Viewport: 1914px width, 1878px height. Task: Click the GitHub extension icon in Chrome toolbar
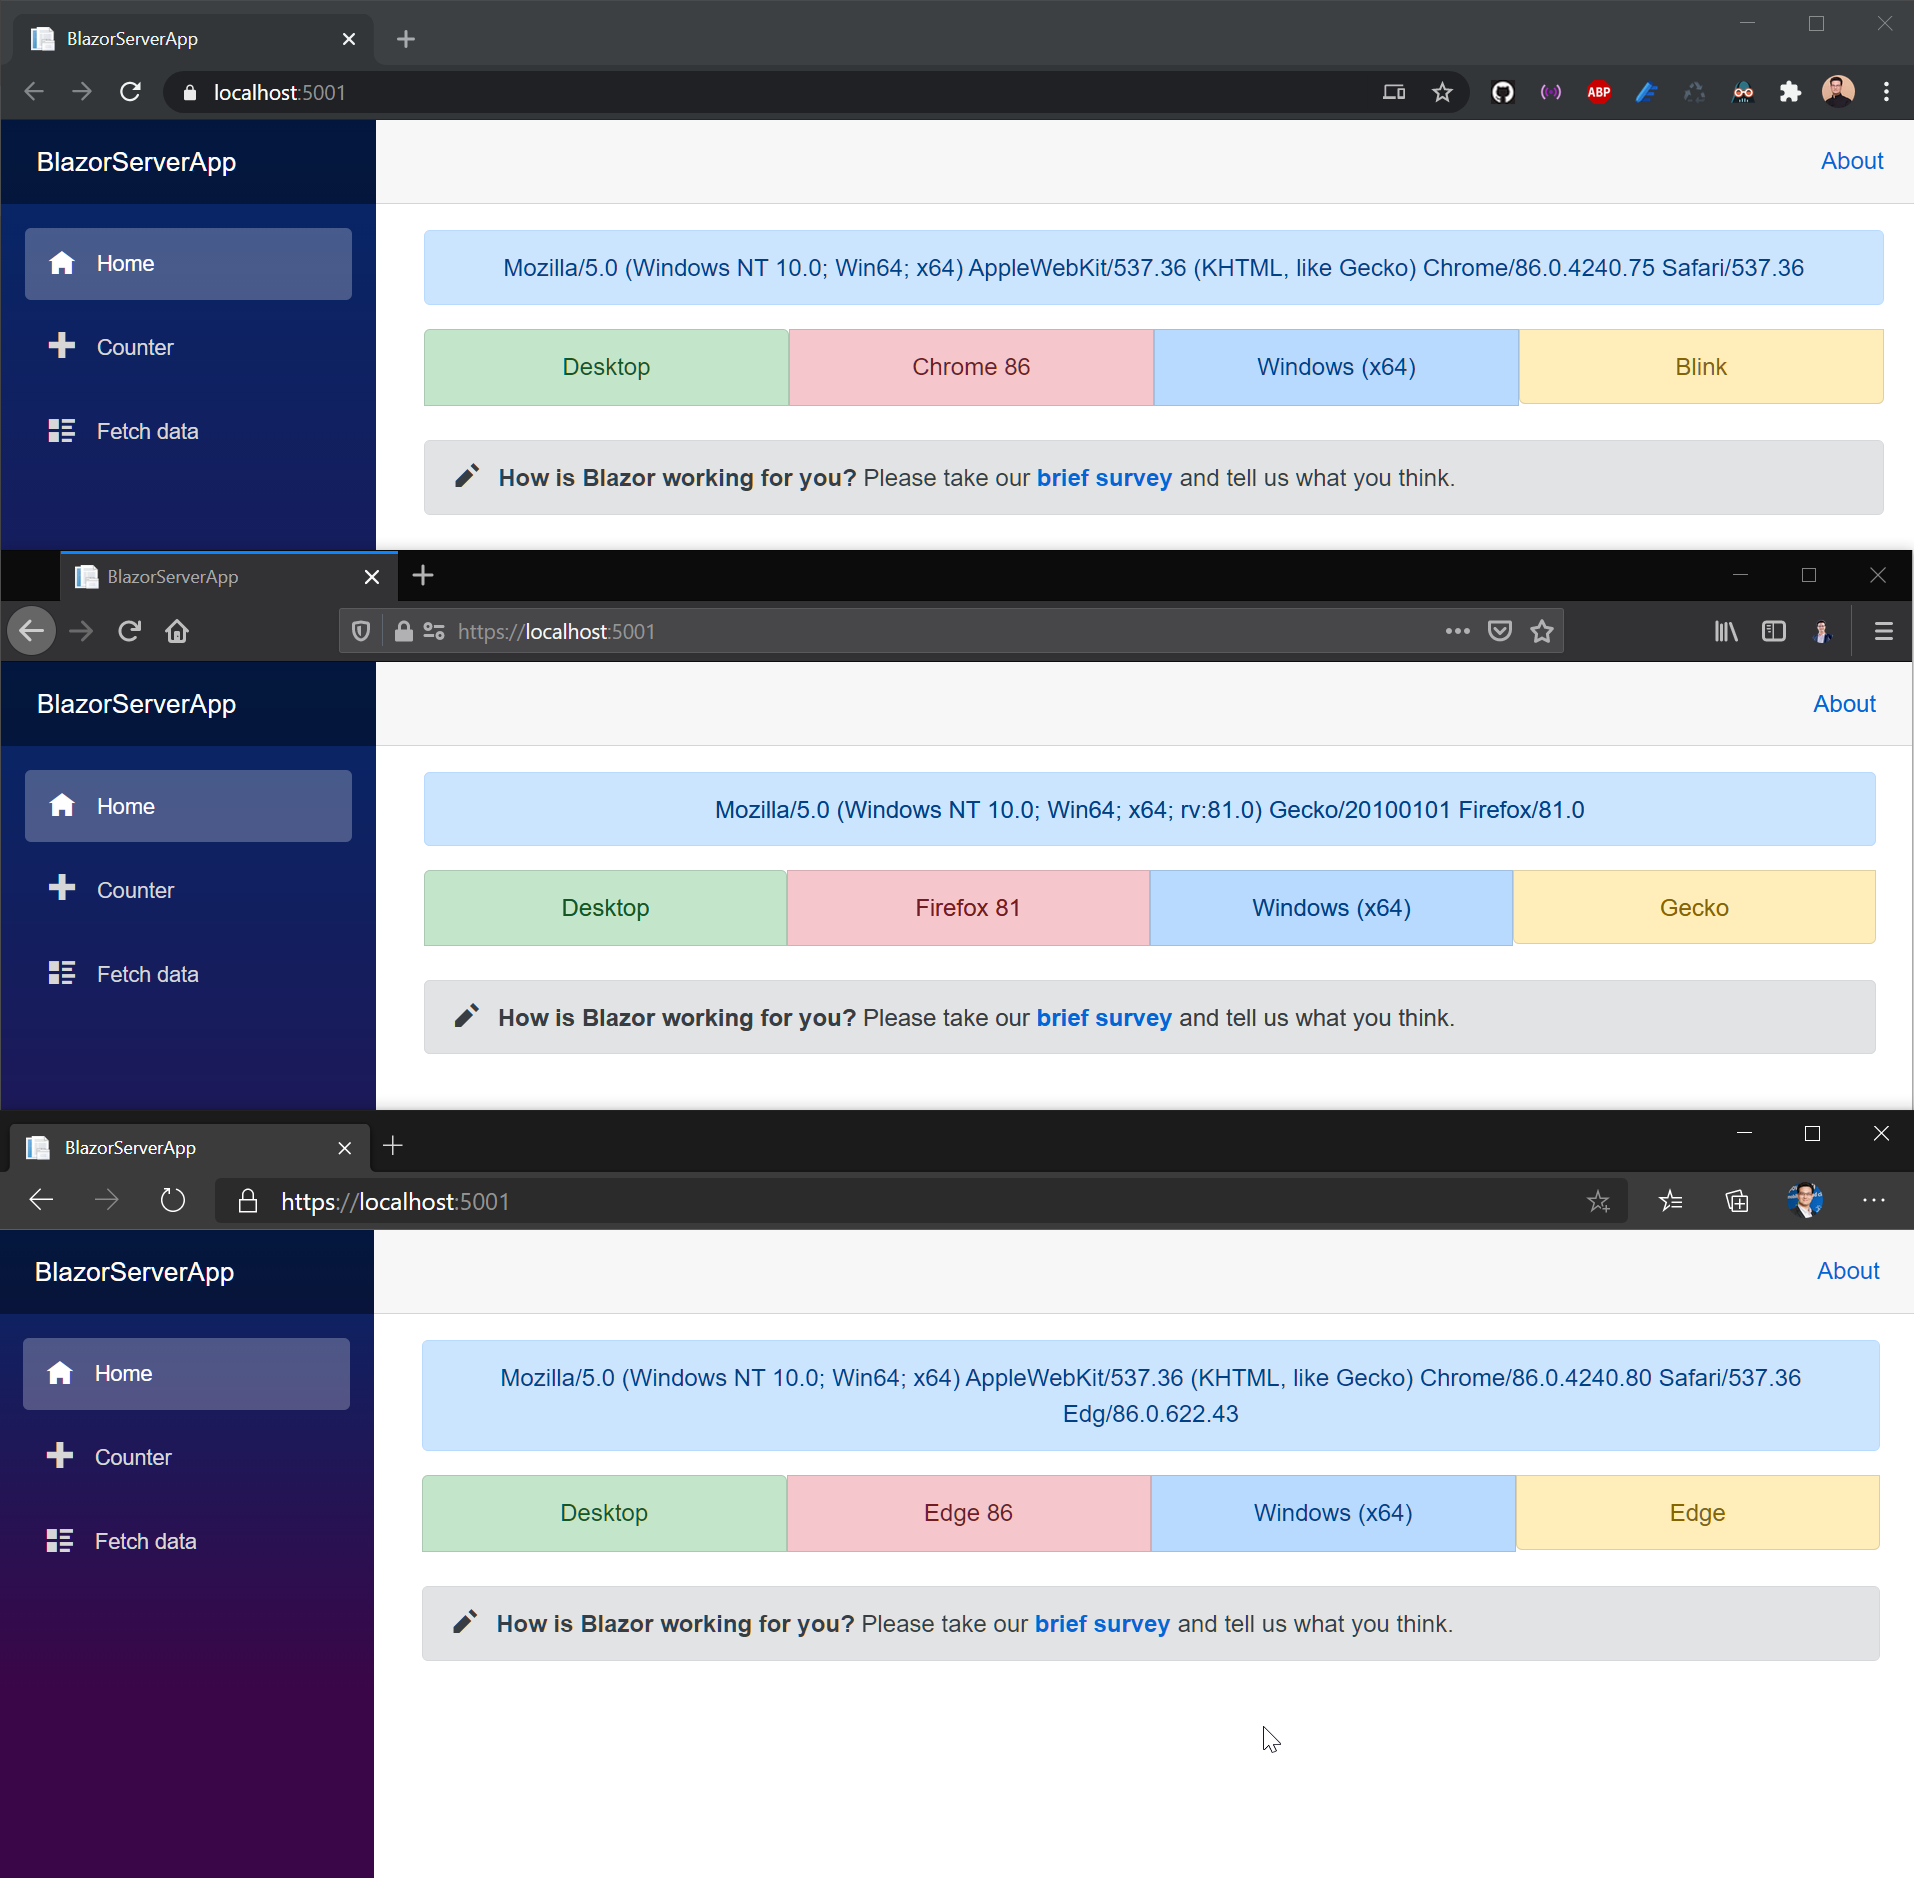pos(1502,92)
